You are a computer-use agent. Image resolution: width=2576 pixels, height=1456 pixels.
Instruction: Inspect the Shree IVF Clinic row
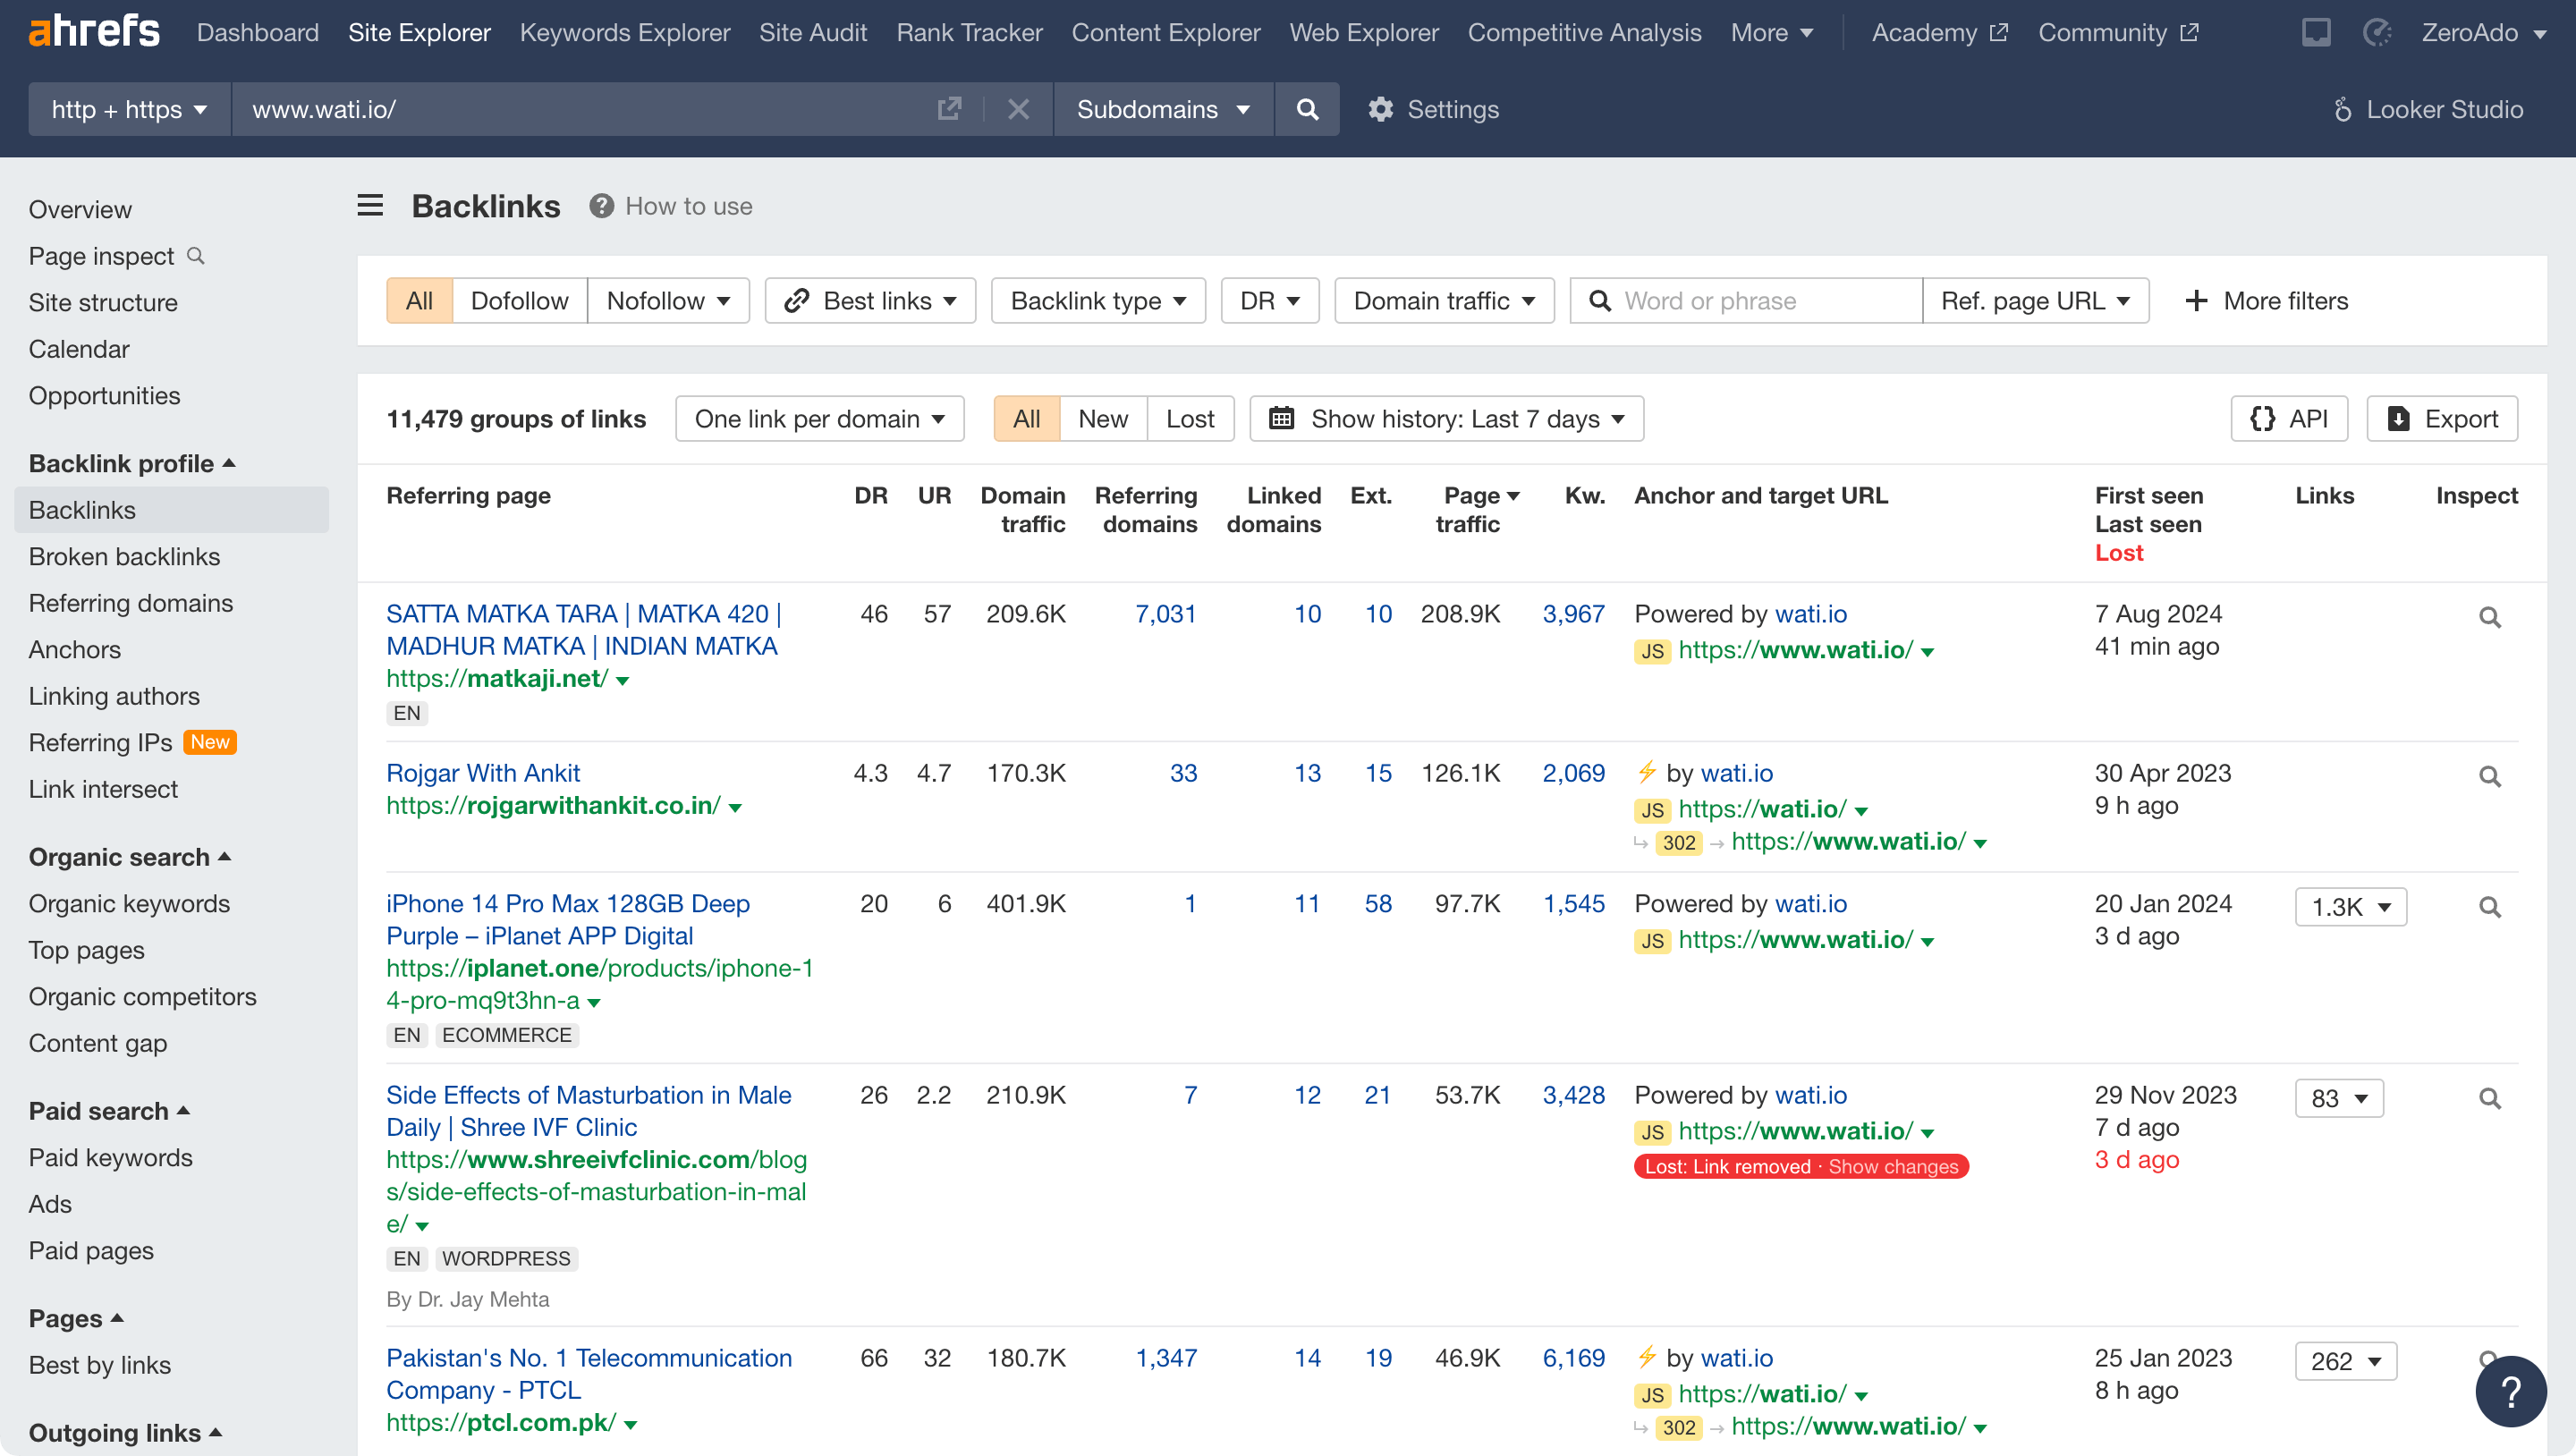(x=2489, y=1098)
